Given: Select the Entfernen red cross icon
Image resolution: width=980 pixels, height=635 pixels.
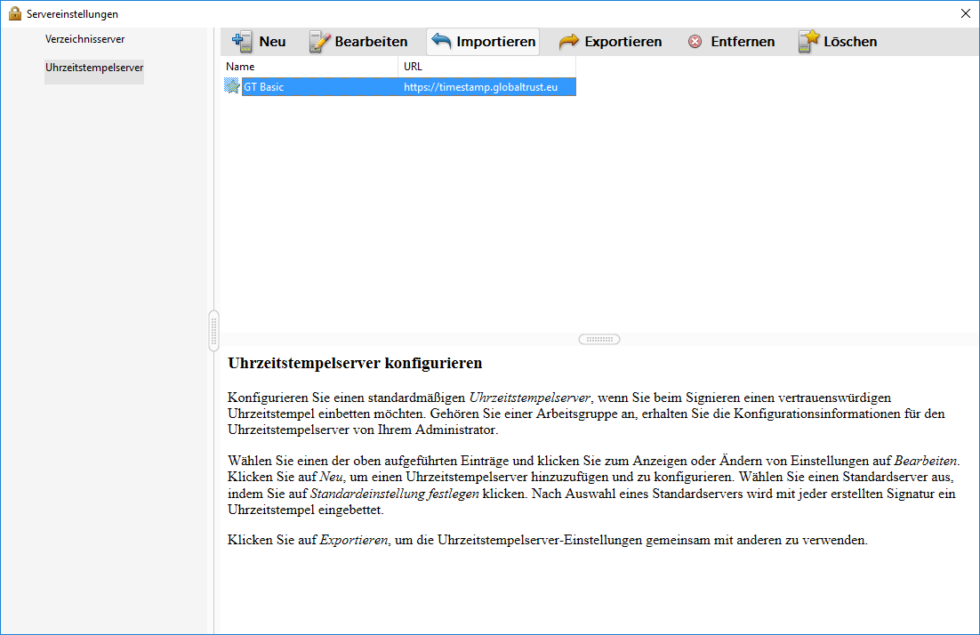Looking at the screenshot, I should 696,41.
